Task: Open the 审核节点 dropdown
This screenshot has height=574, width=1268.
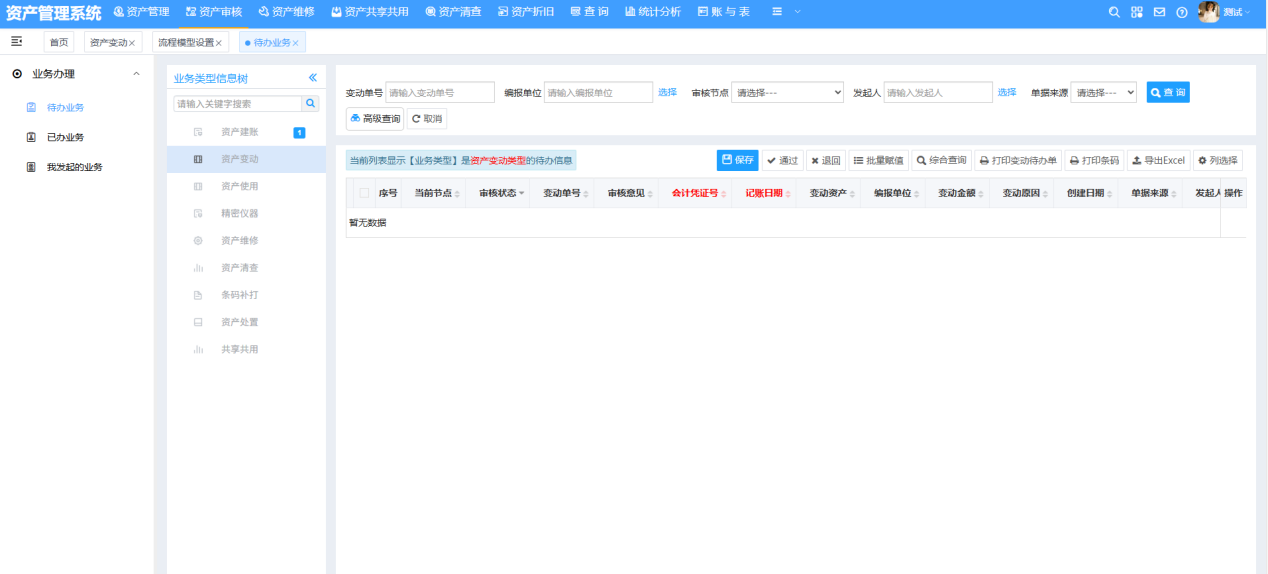Action: (788, 92)
